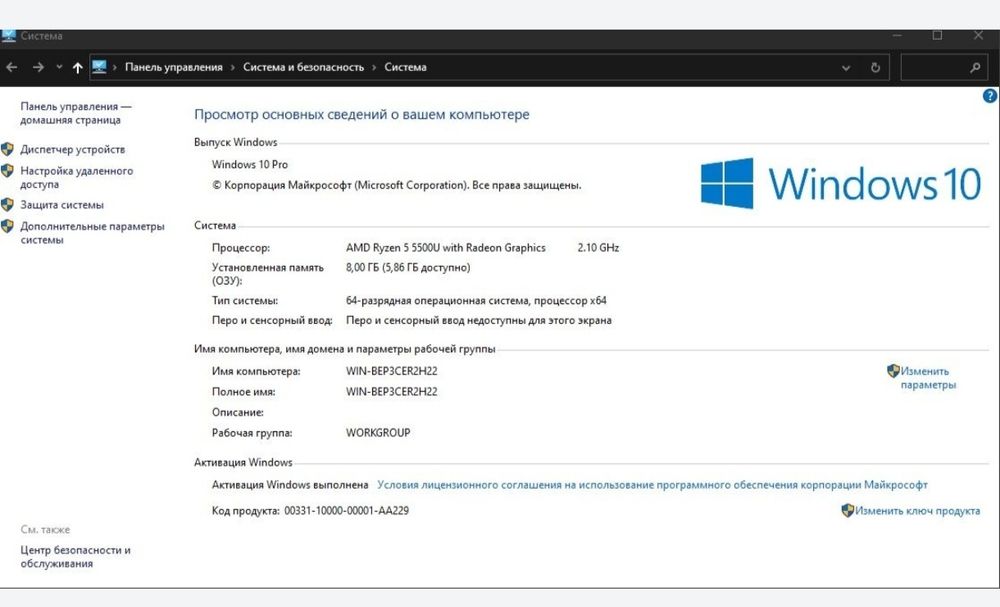The height and width of the screenshot is (607, 1000).
Task: Open help with the blue question icon
Action: tap(990, 96)
